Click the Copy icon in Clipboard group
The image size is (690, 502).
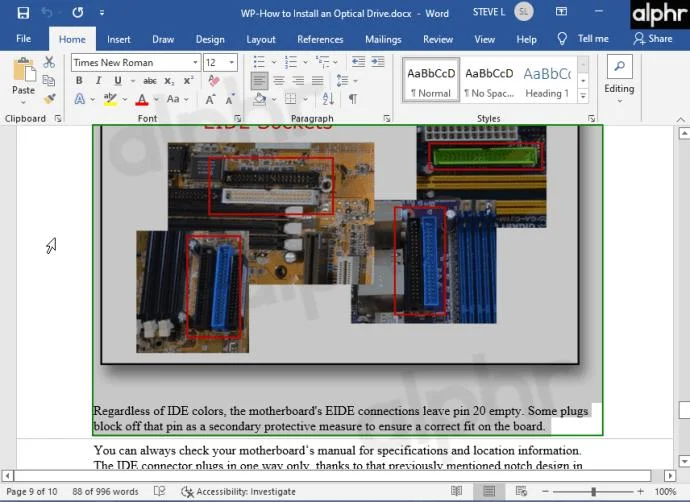click(49, 81)
